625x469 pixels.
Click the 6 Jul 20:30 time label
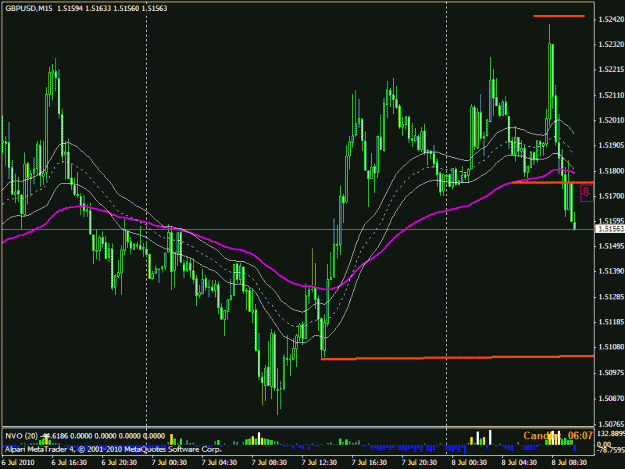coord(119,463)
